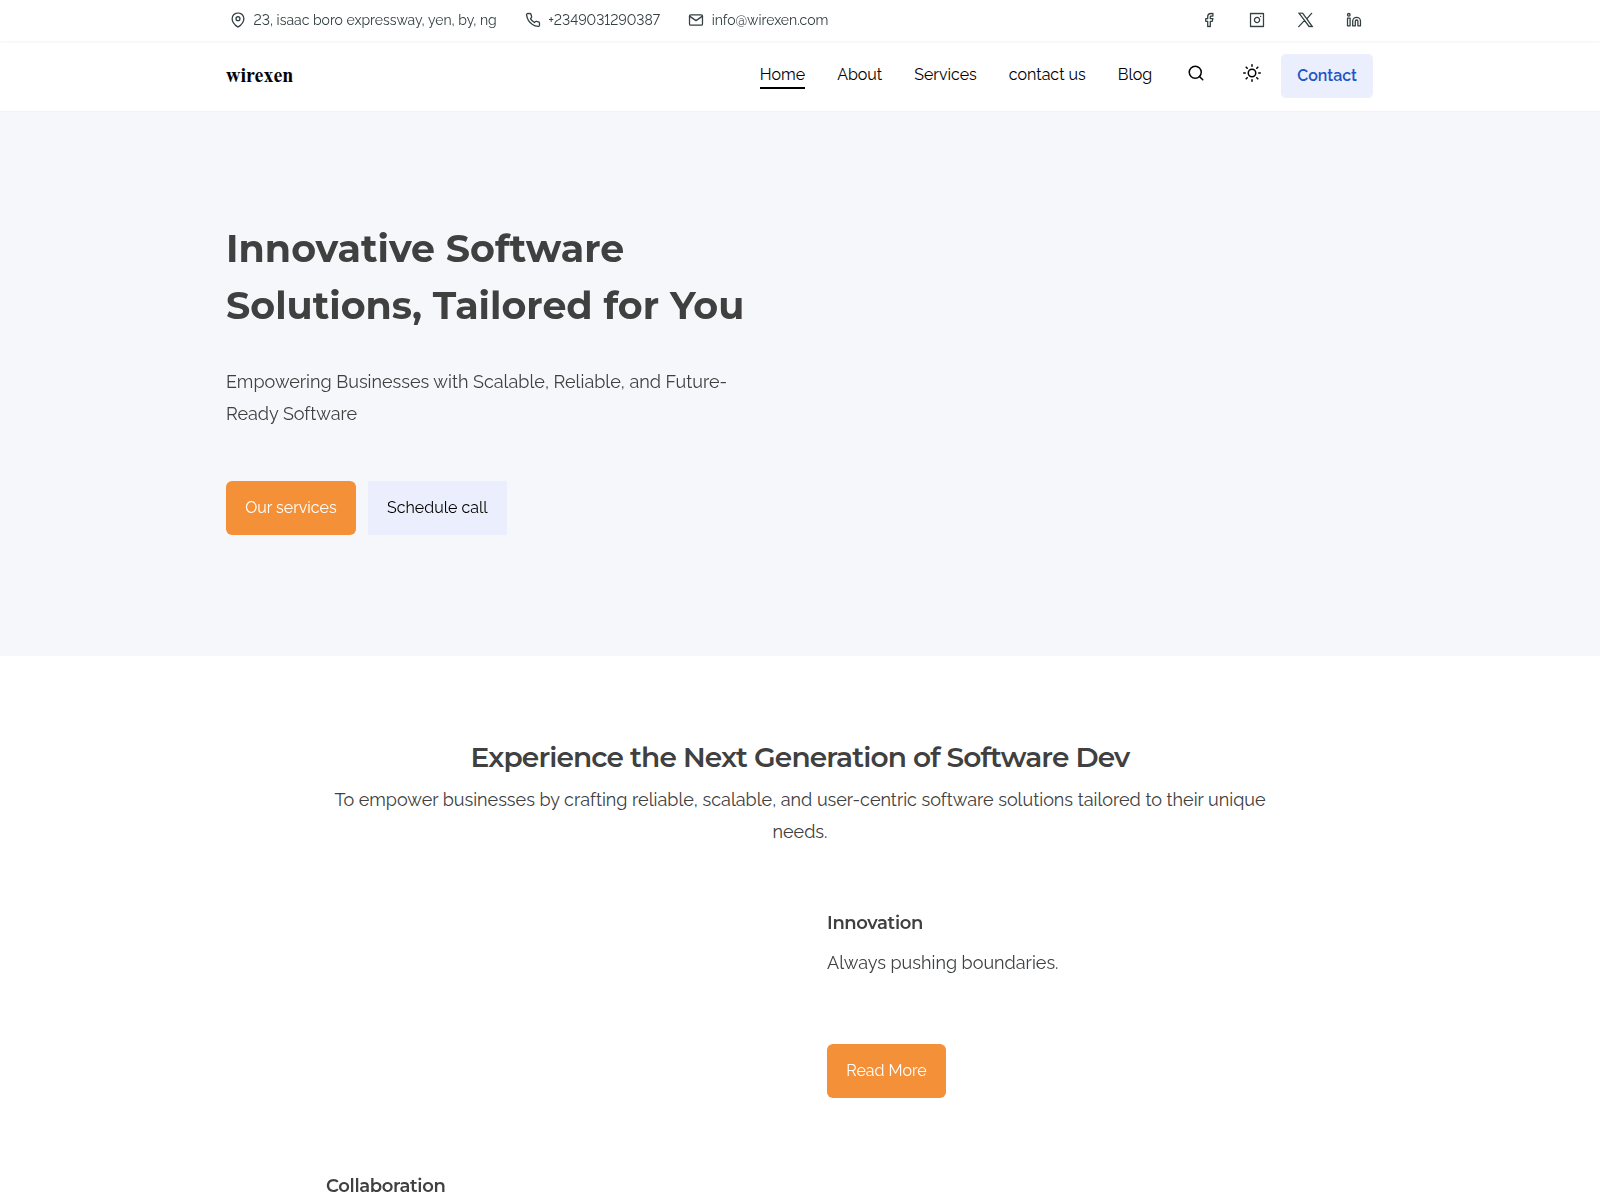1600x1200 pixels.
Task: Open the X (Twitter) social icon
Action: 1305,20
